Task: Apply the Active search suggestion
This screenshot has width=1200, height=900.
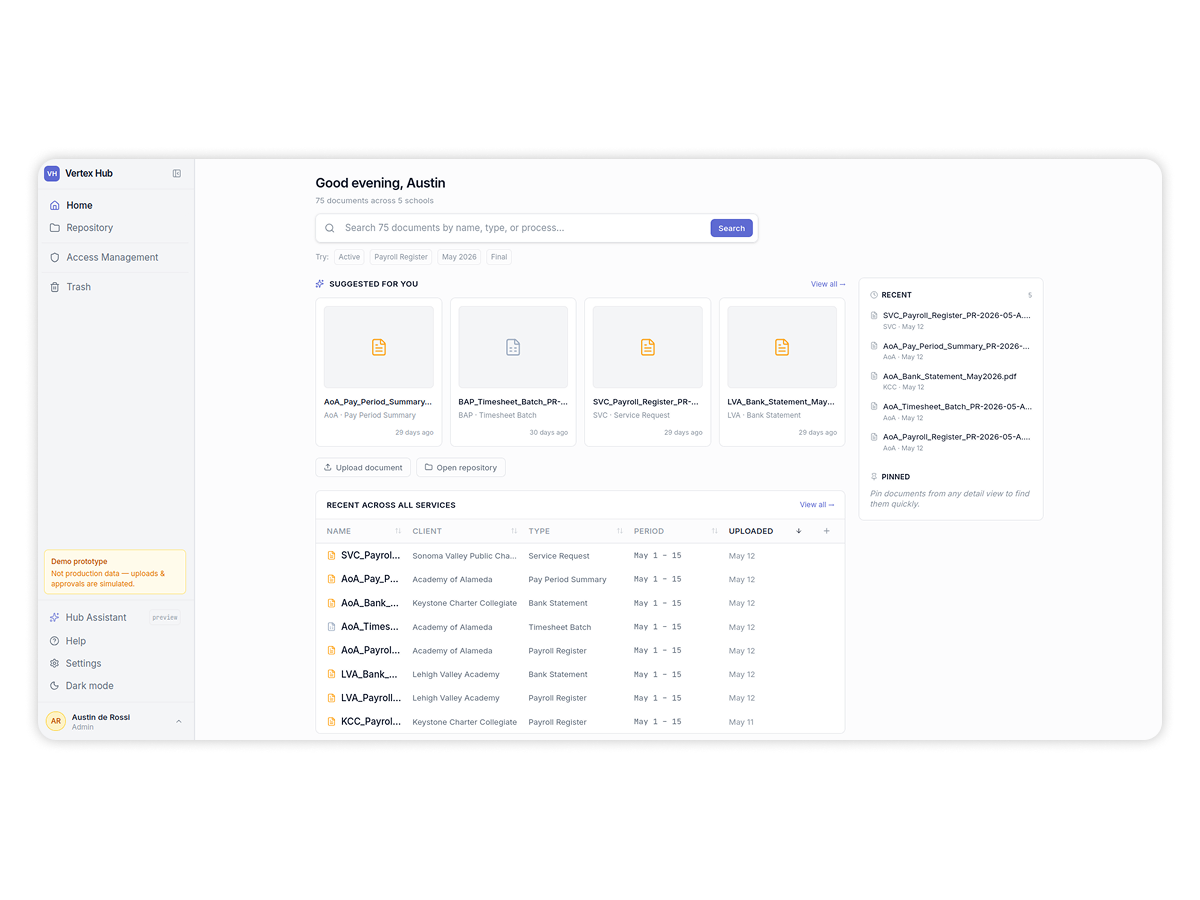Action: [349, 257]
